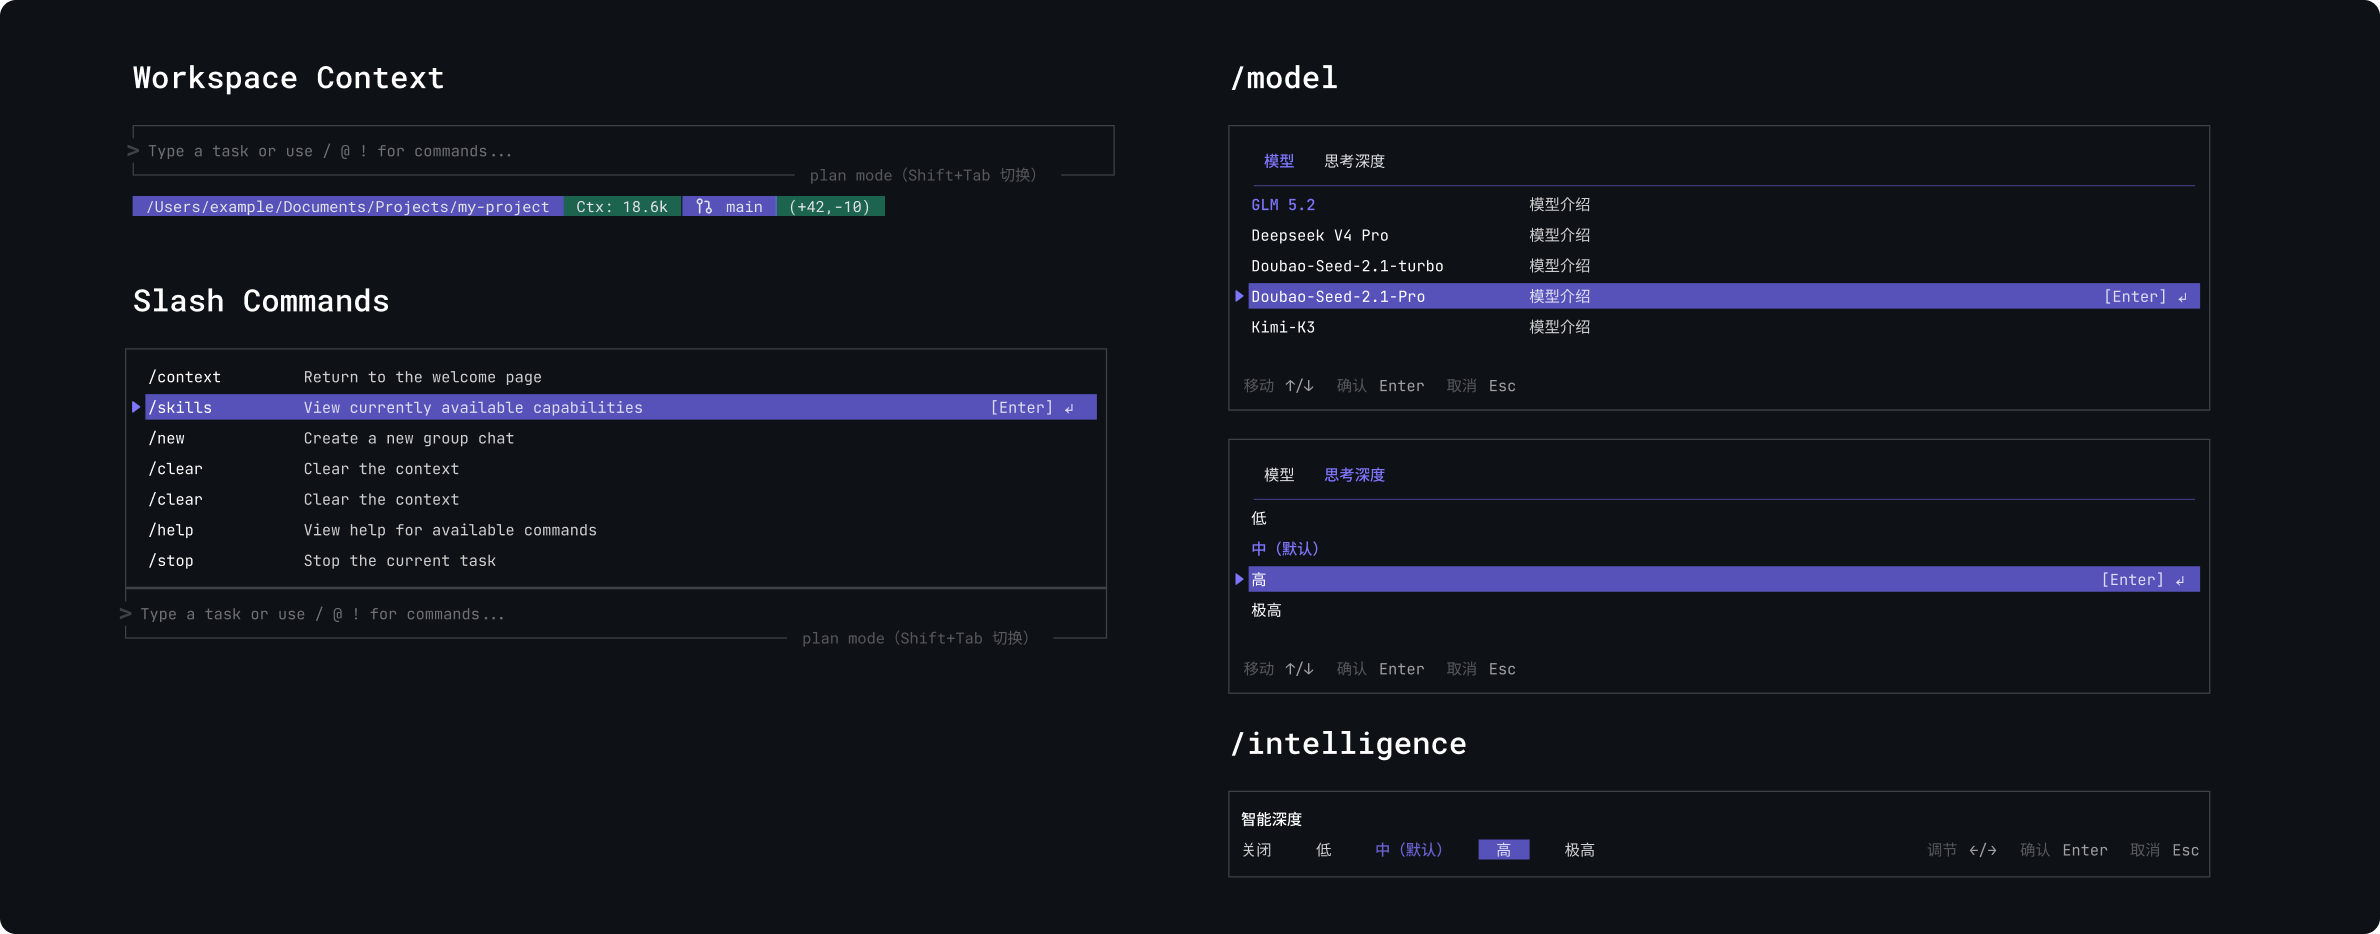This screenshot has width=2380, height=934.
Task: Select 中 (默认) in the 智能深度 row
Action: [1408, 850]
